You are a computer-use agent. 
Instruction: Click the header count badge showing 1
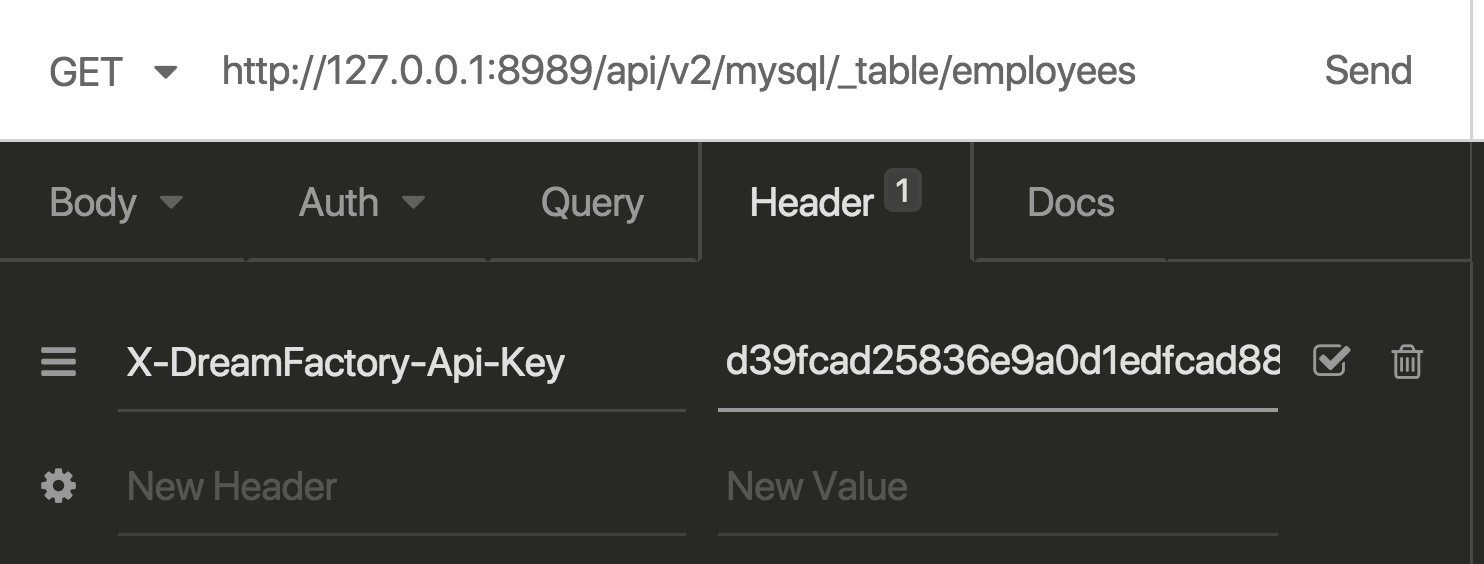click(903, 190)
